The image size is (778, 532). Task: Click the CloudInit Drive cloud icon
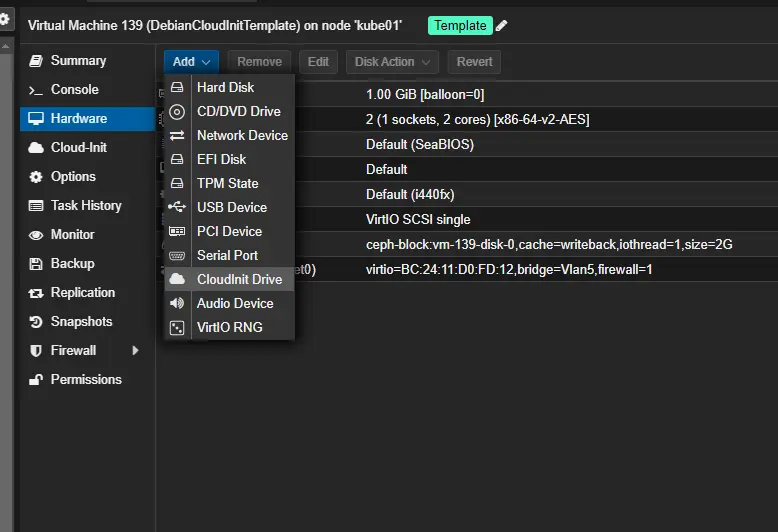(x=177, y=280)
